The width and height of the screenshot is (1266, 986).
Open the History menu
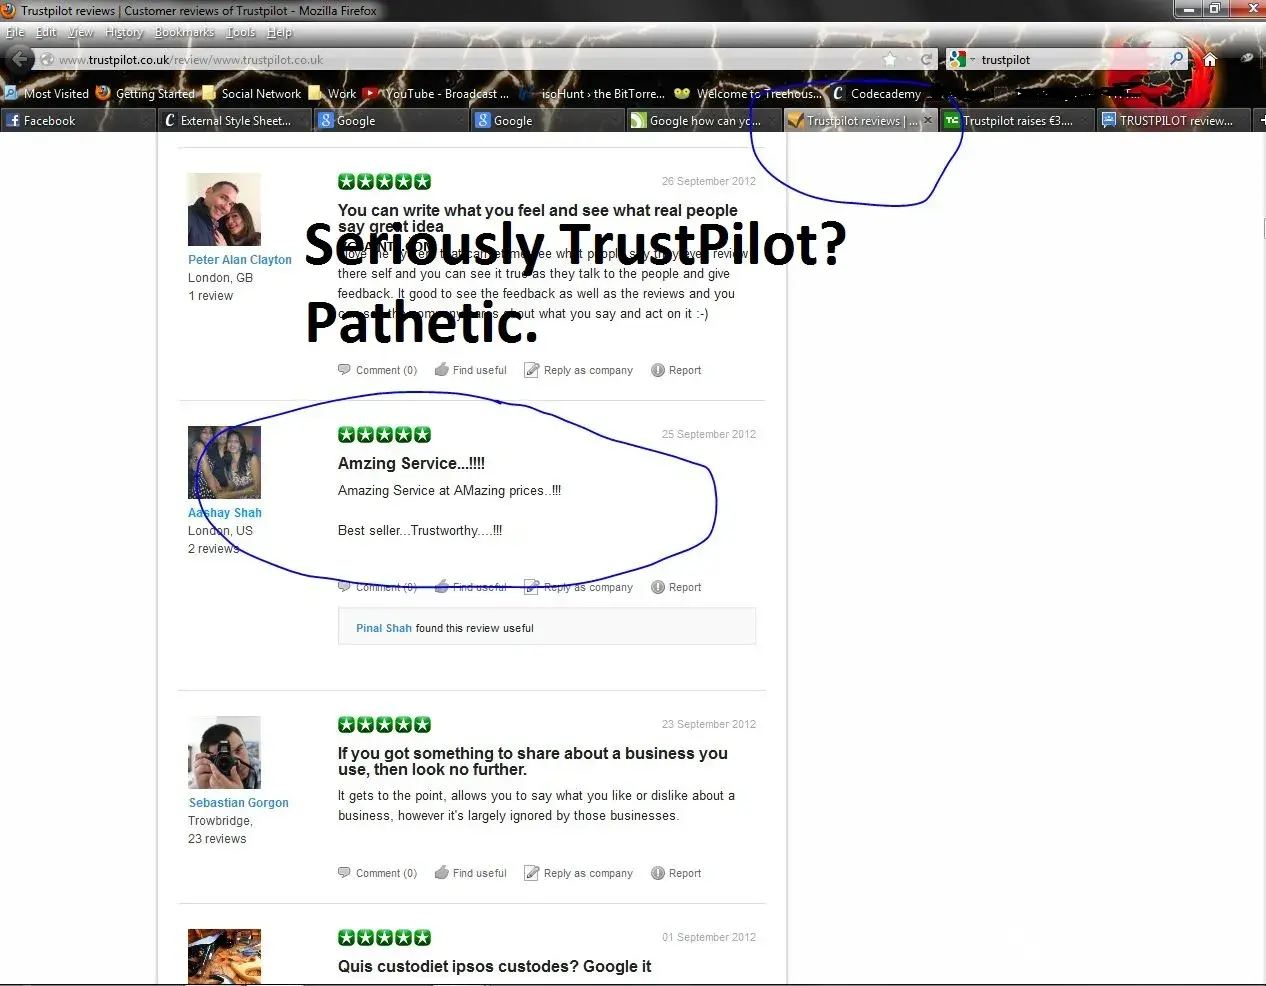pos(124,32)
